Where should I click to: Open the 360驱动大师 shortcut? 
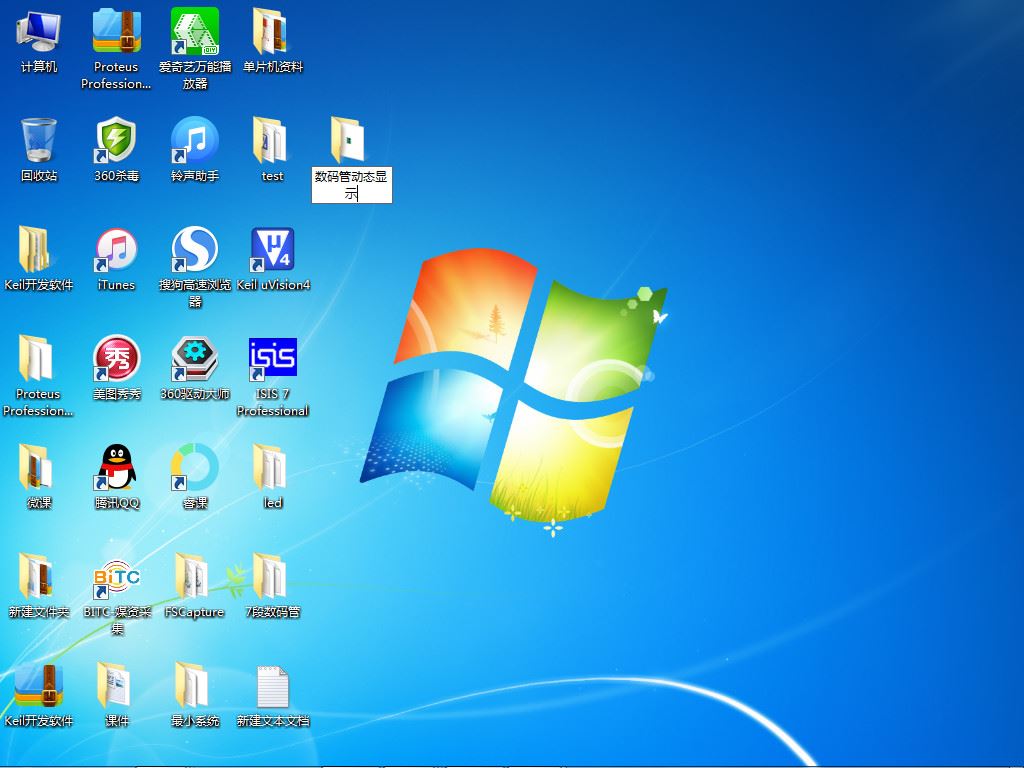click(x=195, y=358)
